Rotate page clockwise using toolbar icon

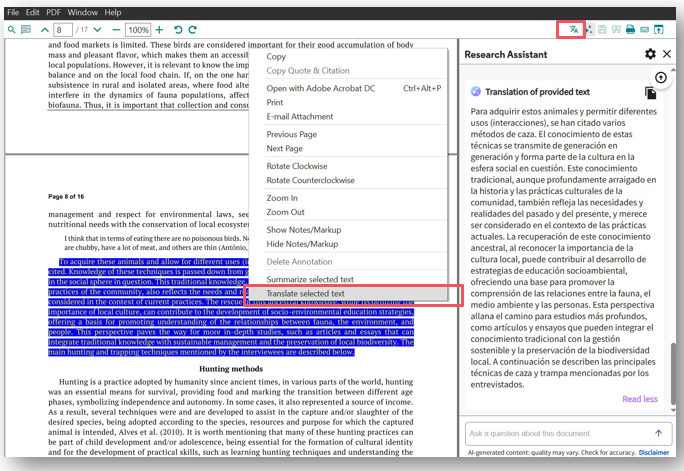coord(193,30)
